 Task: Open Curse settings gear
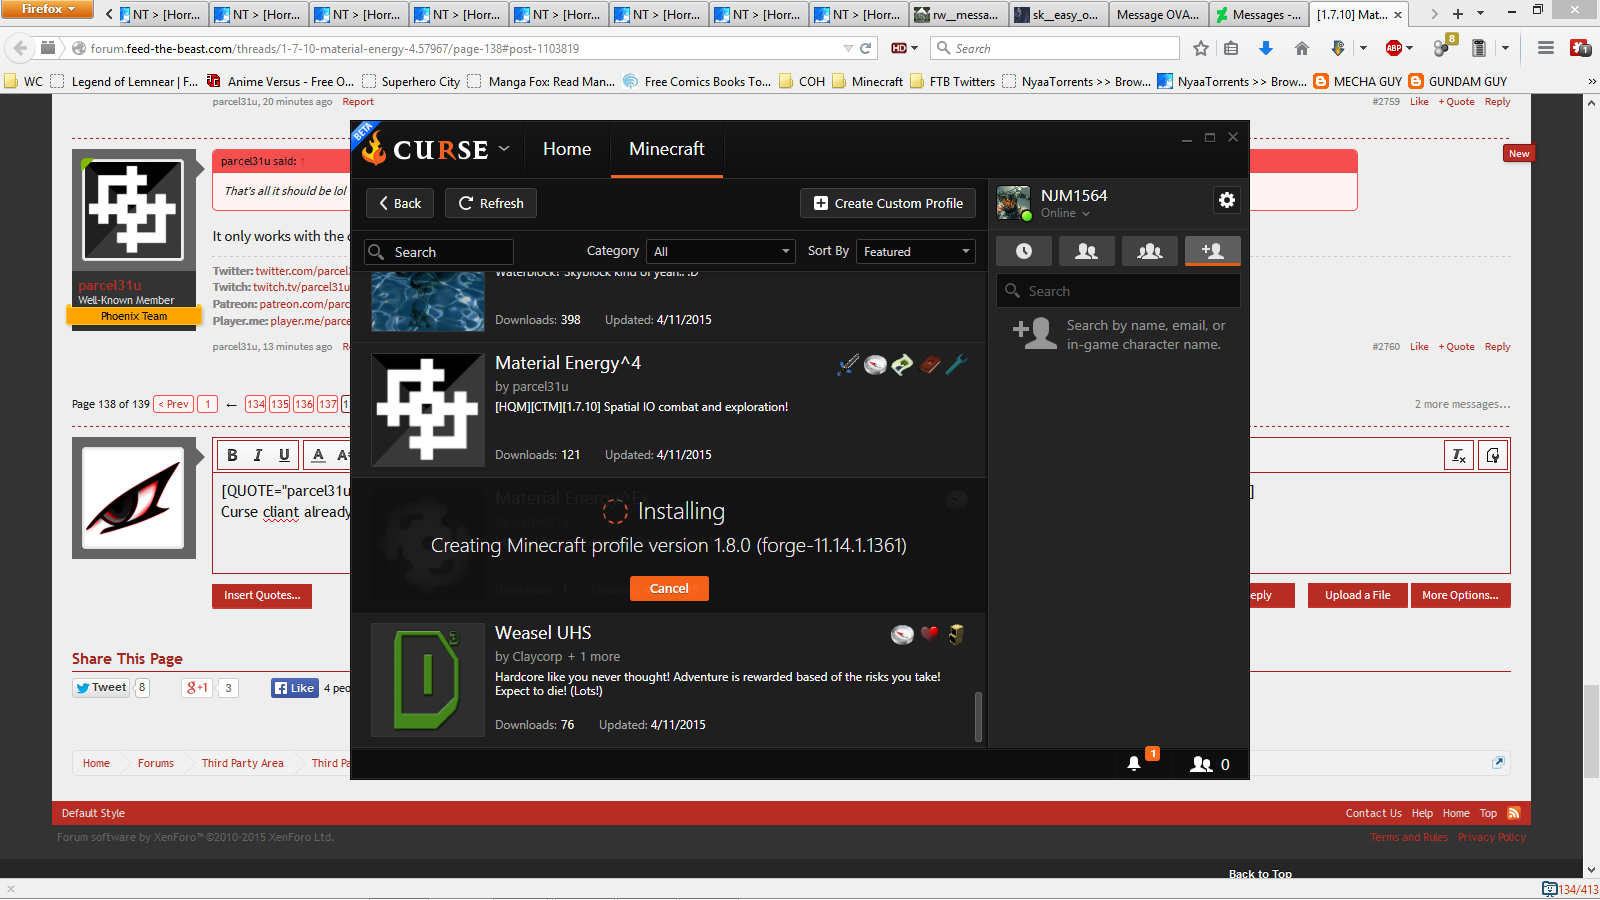(x=1226, y=200)
